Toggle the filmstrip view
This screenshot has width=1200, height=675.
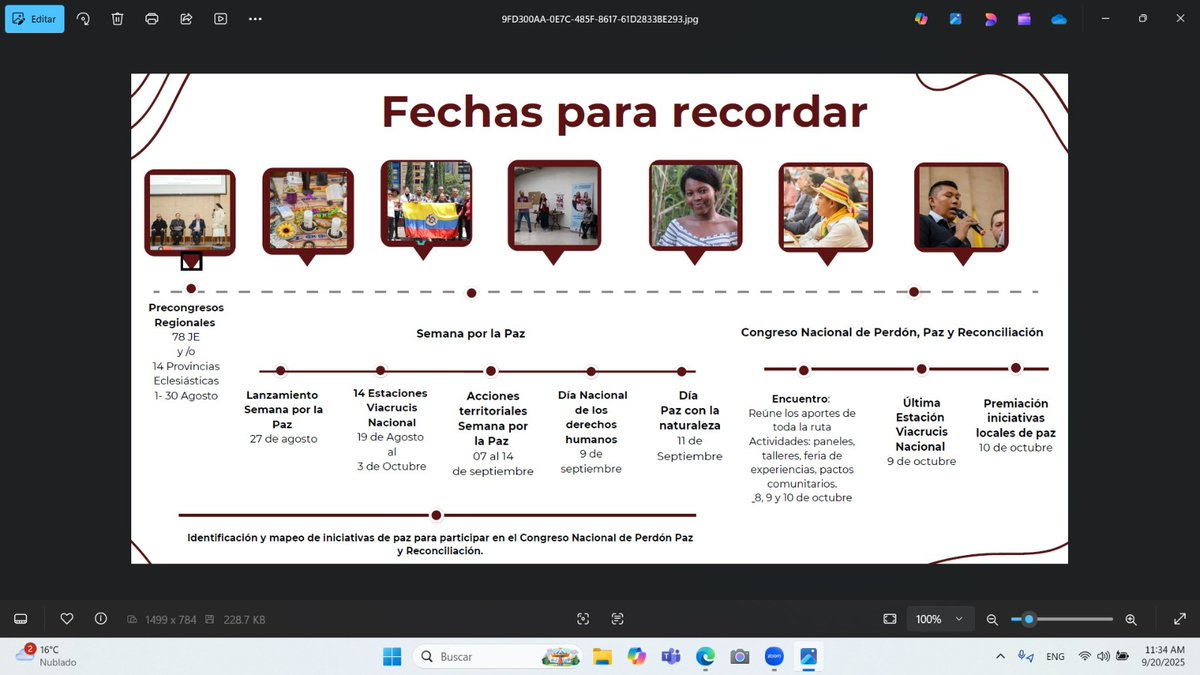[20, 618]
